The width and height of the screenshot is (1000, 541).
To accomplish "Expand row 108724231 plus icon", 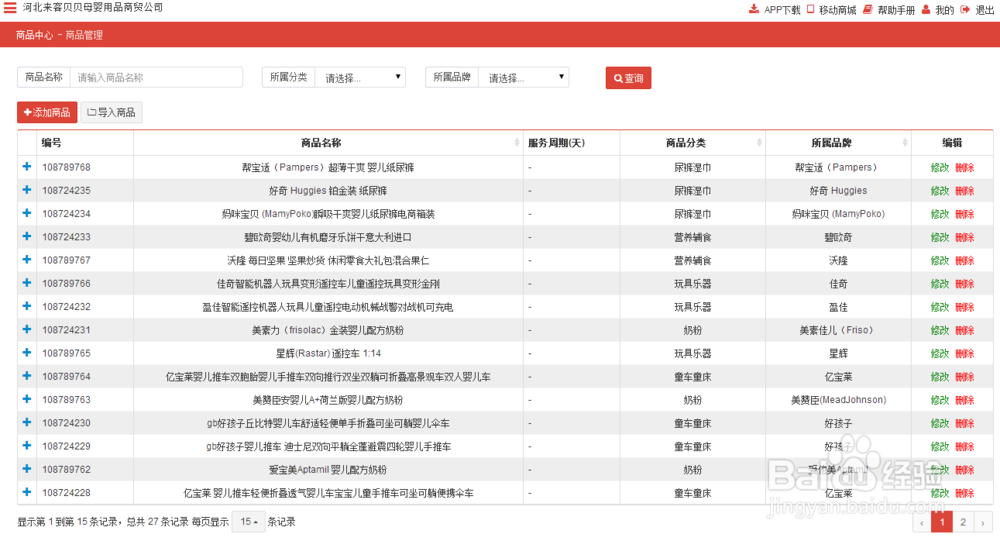I will 27,329.
